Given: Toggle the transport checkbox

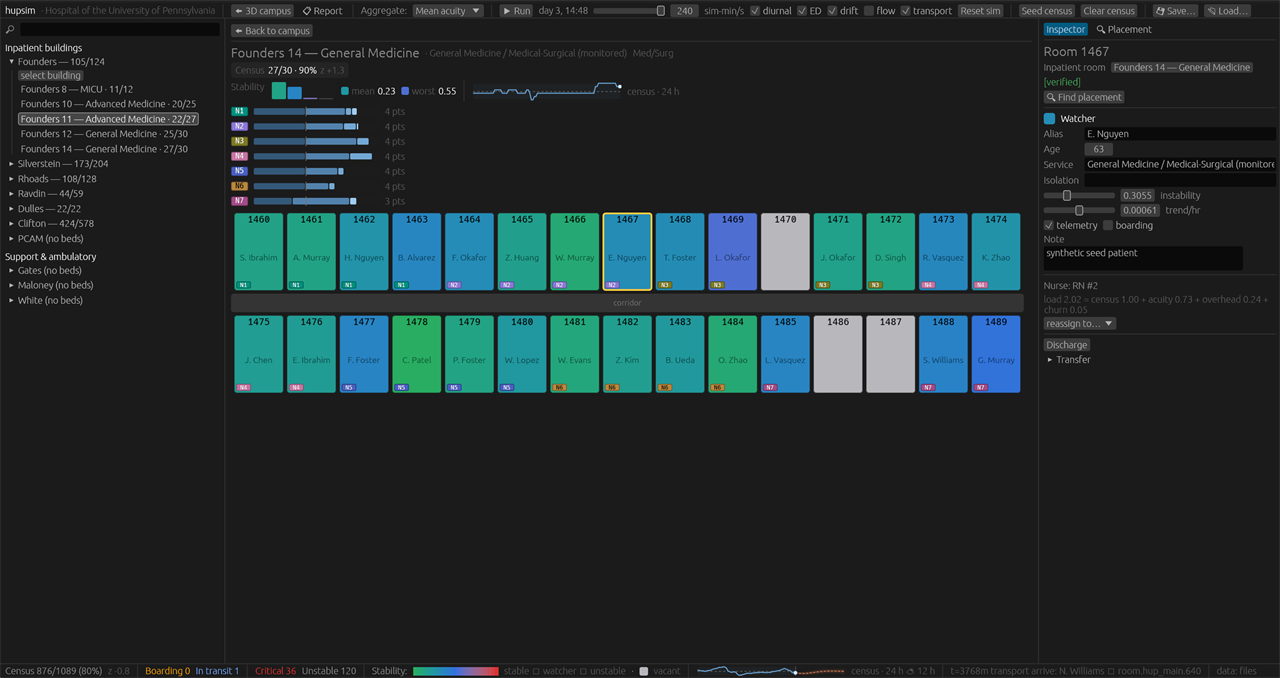Looking at the screenshot, I should click(x=905, y=11).
